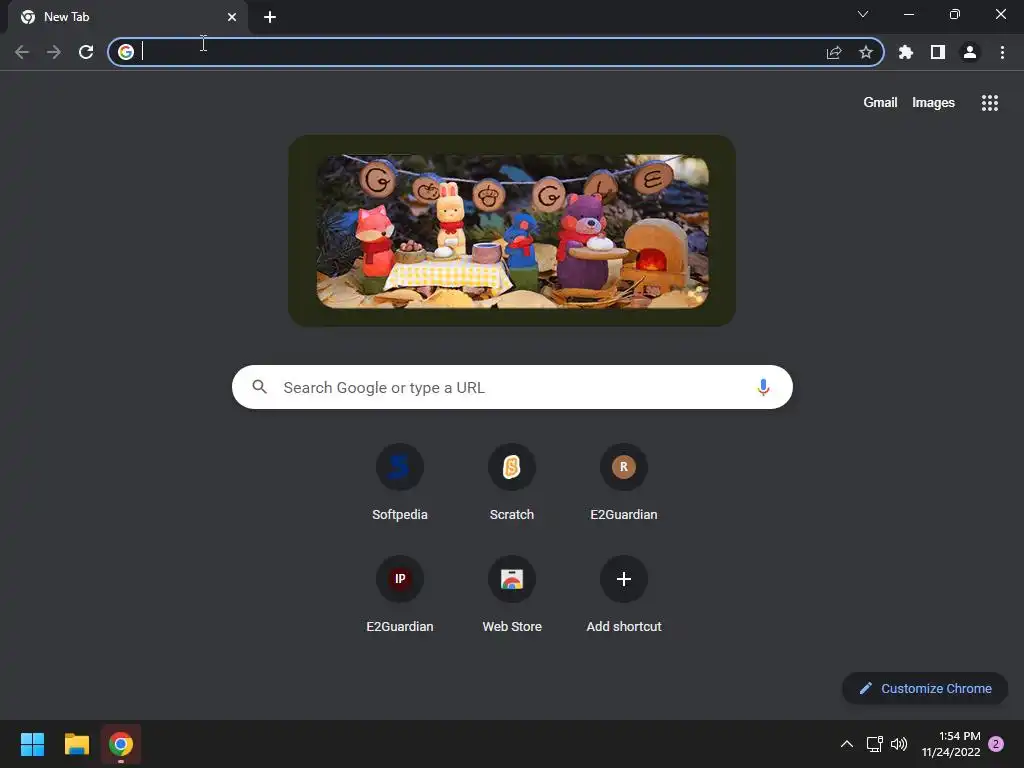Click the Google Doodle image
Screen dimensions: 1024x768
pyautogui.click(x=512, y=231)
